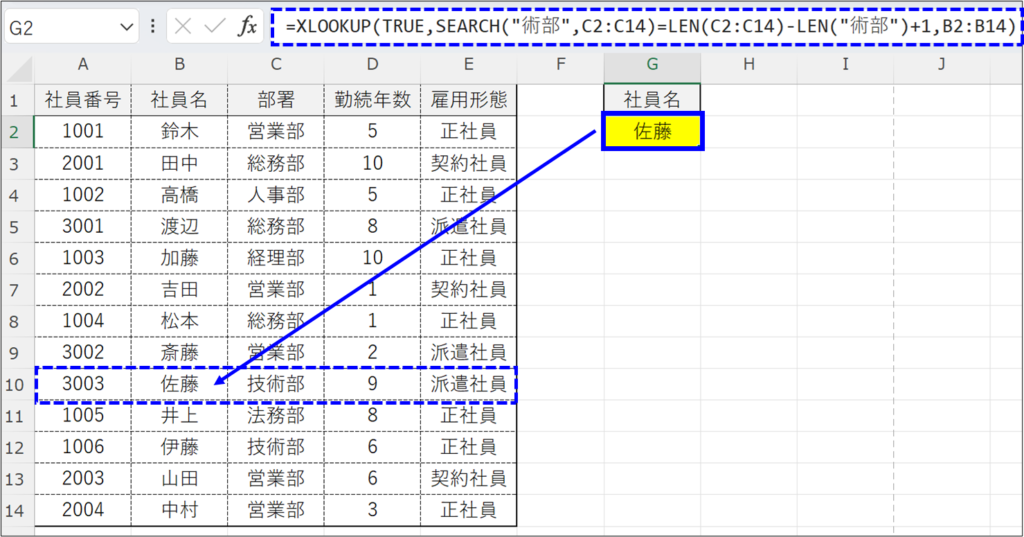Select row 10 header
This screenshot has width=1024, height=537.
[x=15, y=384]
